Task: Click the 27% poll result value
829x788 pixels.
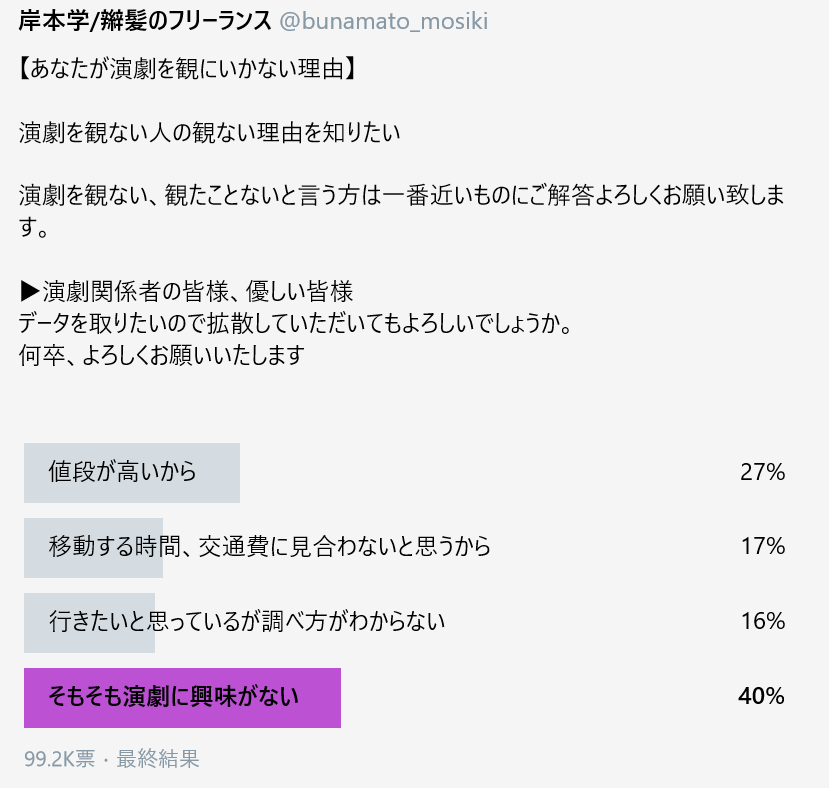Action: (x=762, y=472)
